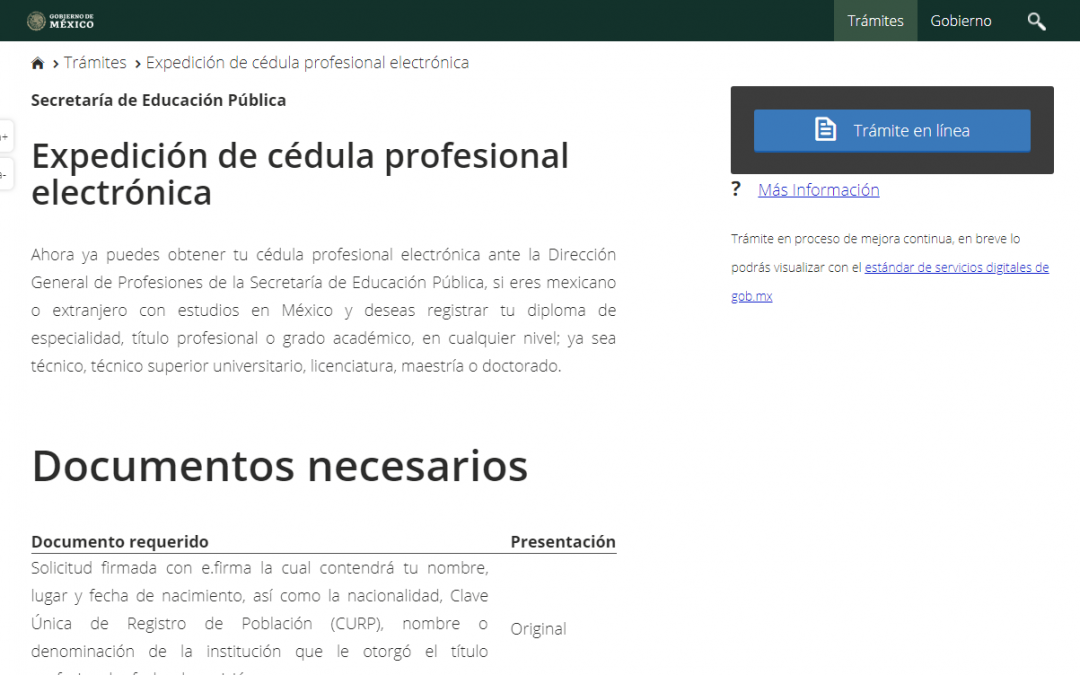Click the Gobierno de México logo
Image resolution: width=1080 pixels, height=675 pixels.
pyautogui.click(x=61, y=21)
